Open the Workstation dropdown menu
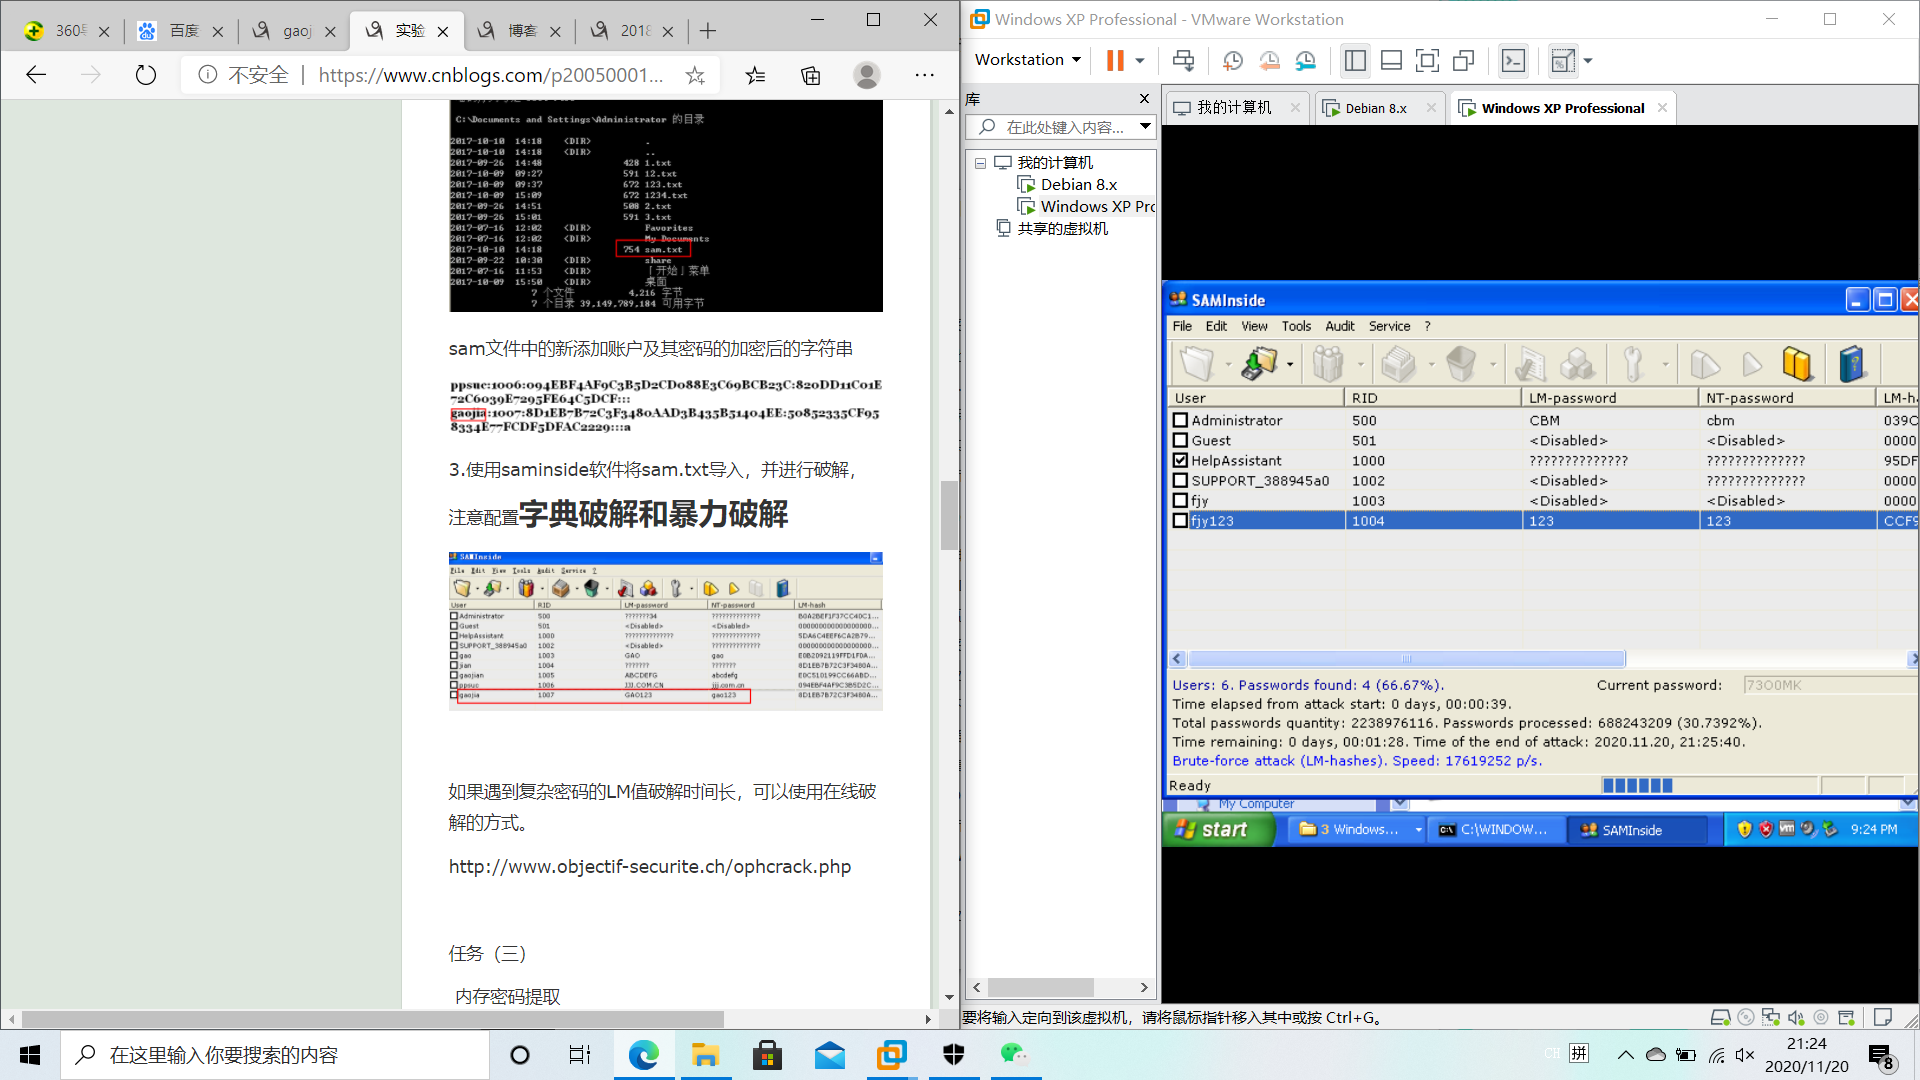This screenshot has height=1080, width=1920. [1028, 60]
